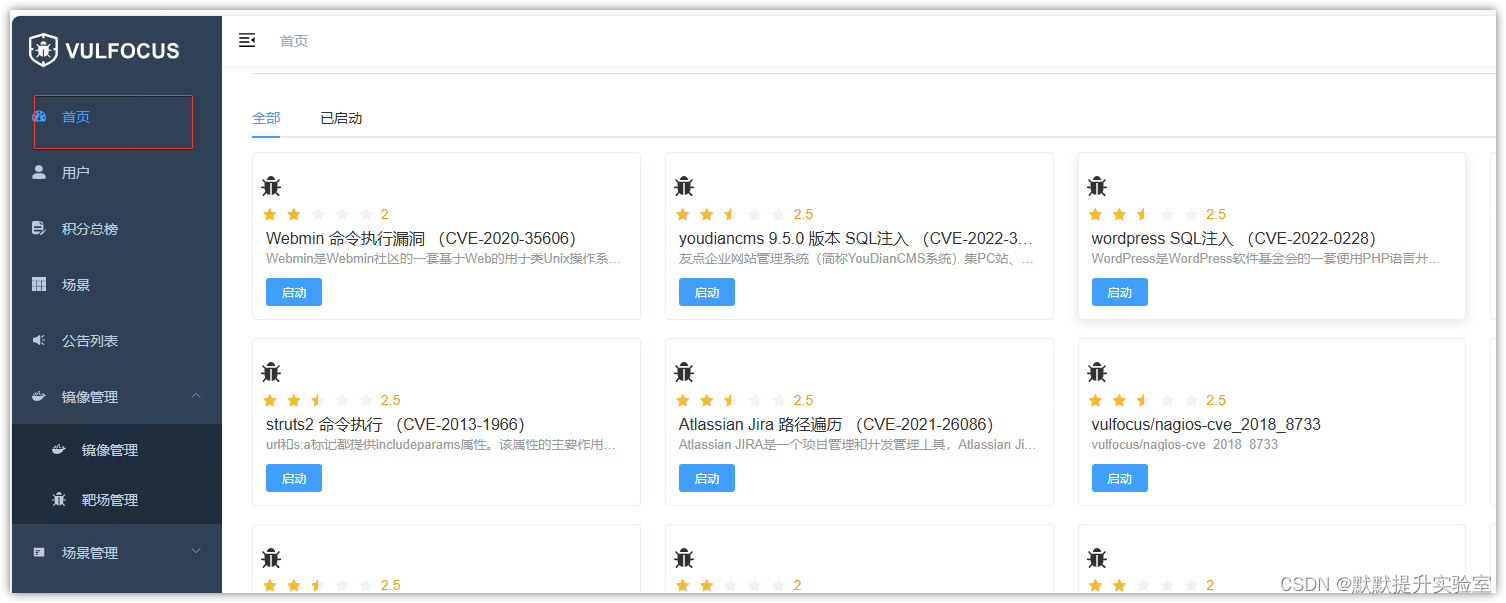Switch to the 全部 tab
The height and width of the screenshot is (603, 1506).
point(266,118)
